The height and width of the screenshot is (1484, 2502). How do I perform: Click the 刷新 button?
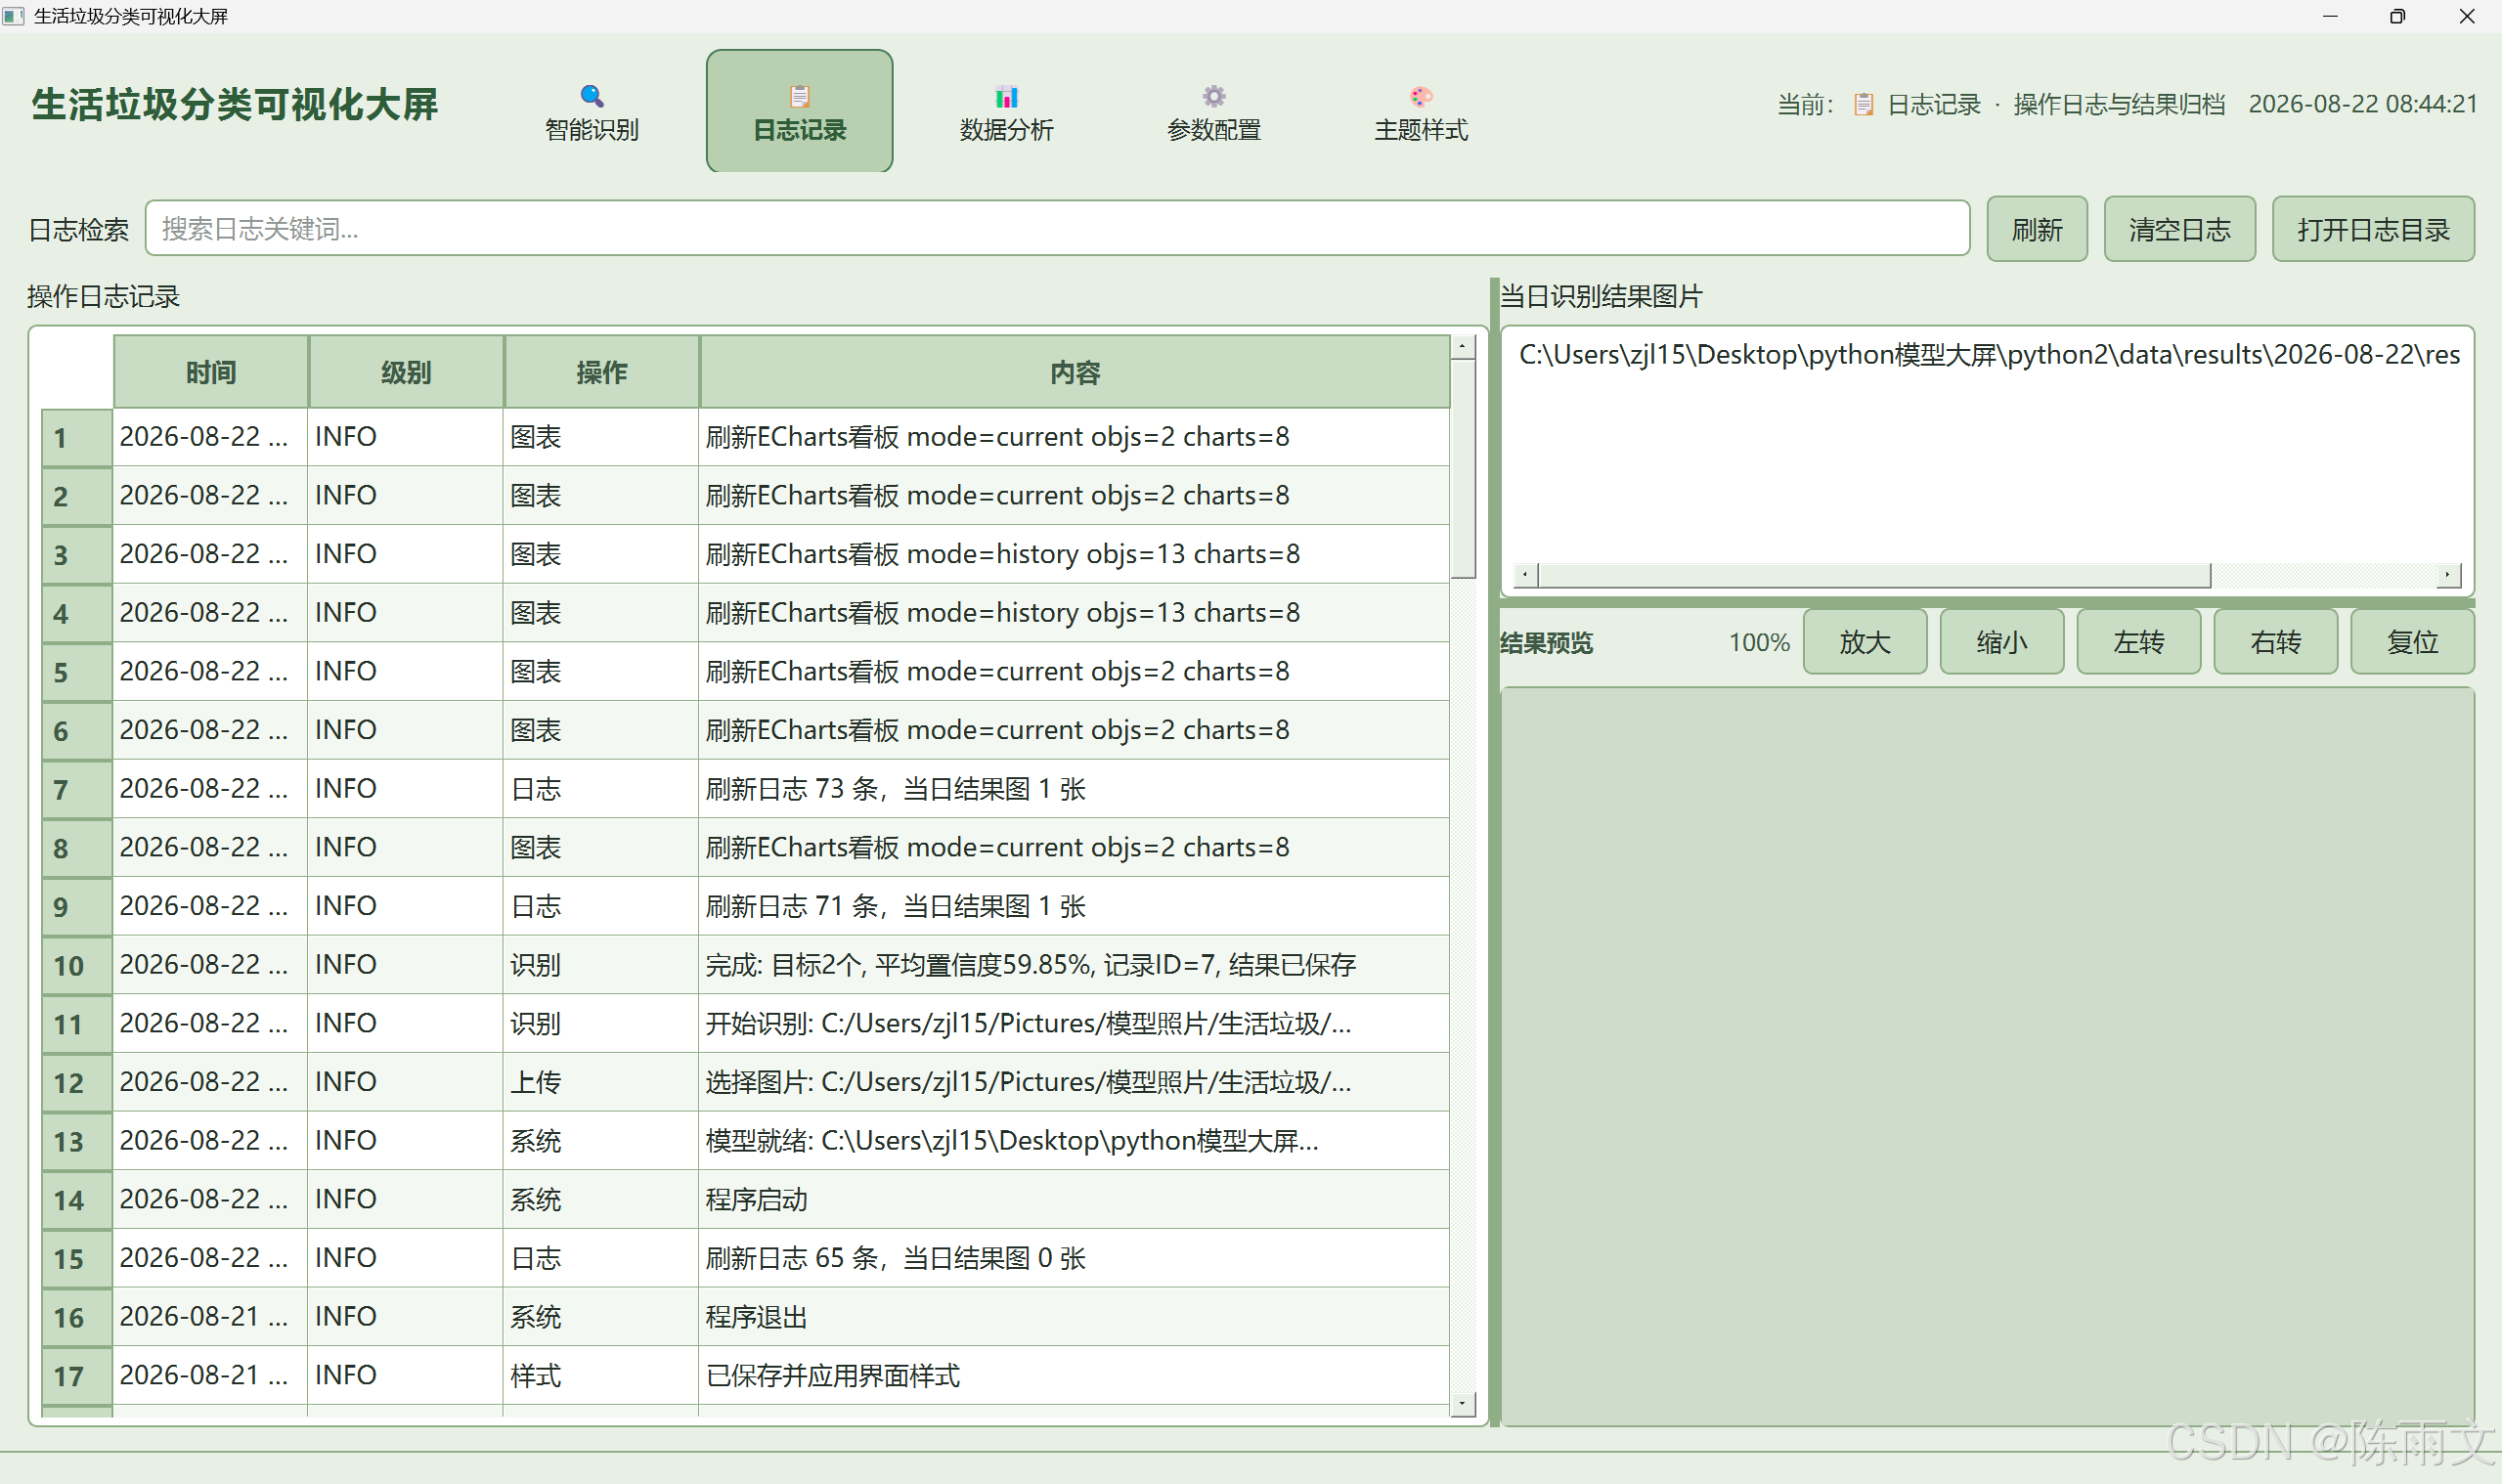2036,229
